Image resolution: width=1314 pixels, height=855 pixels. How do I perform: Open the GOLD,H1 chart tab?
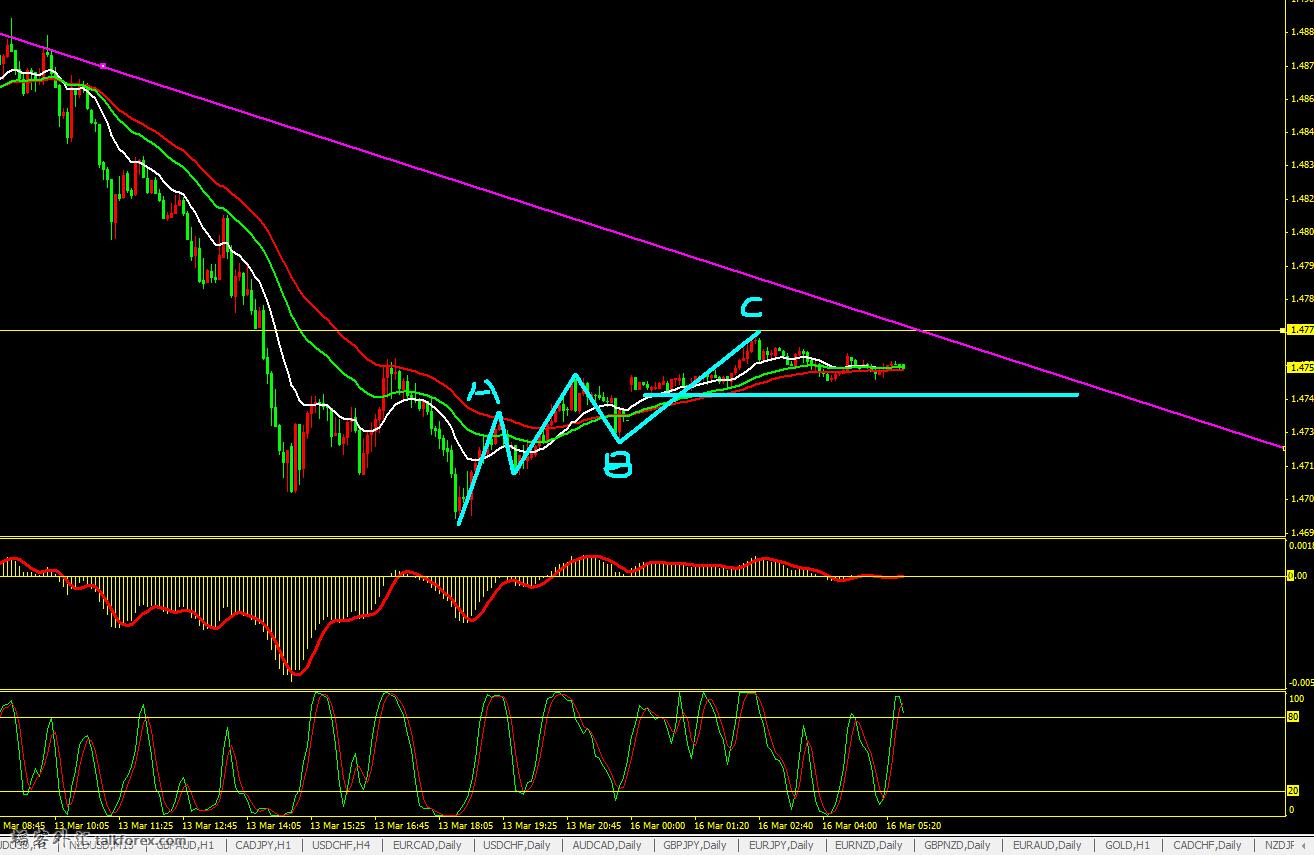(1126, 845)
